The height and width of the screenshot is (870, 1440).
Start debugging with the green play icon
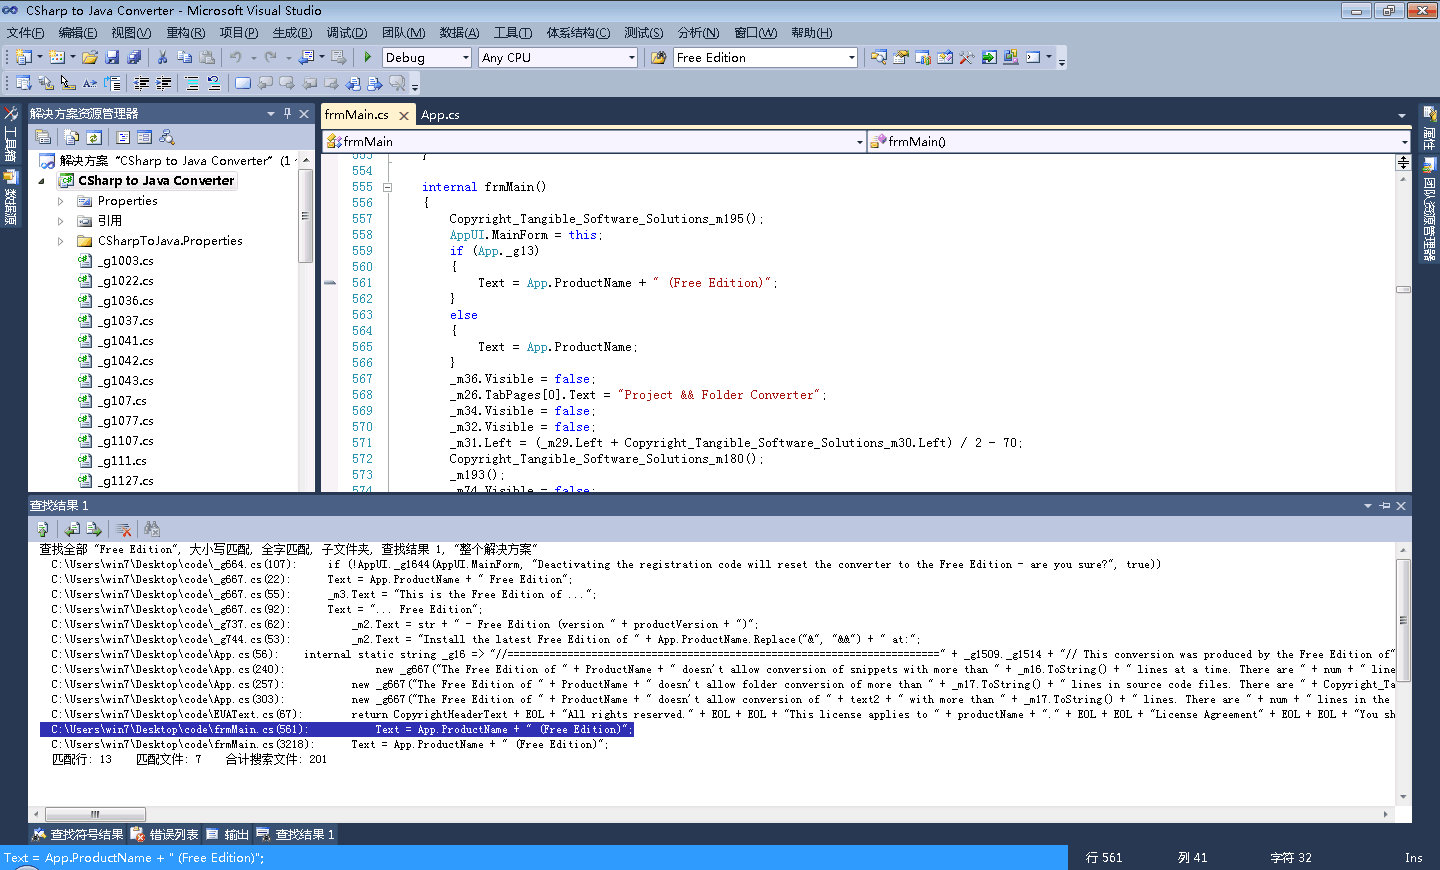(368, 58)
